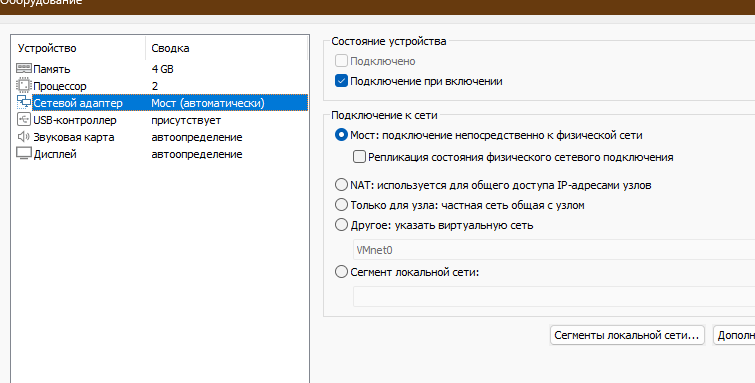The image size is (755, 383).
Task: Select the 'Память' row
Action: point(161,69)
